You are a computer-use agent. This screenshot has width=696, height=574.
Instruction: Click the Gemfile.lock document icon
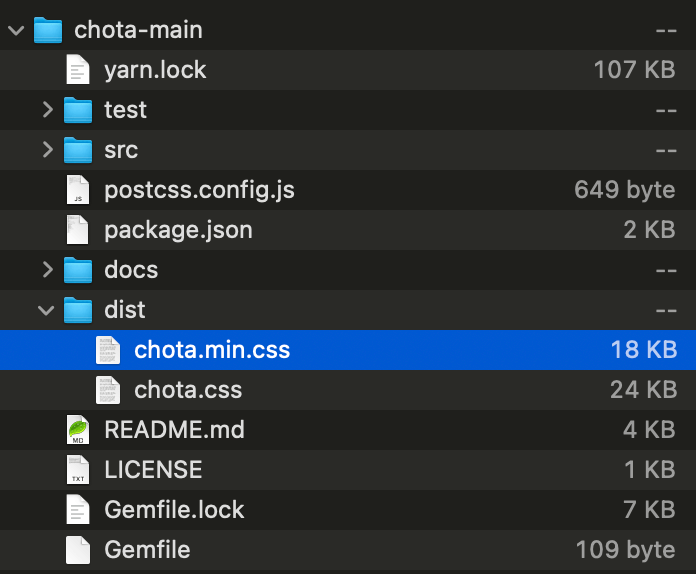(78, 510)
